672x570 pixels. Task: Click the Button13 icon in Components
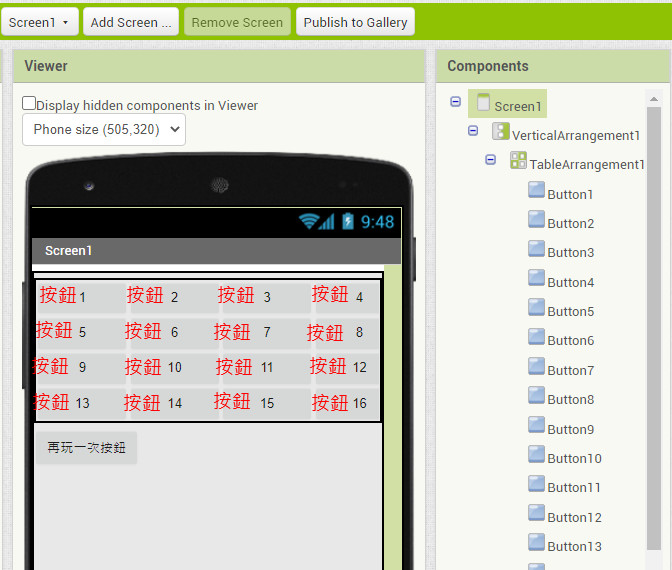536,542
